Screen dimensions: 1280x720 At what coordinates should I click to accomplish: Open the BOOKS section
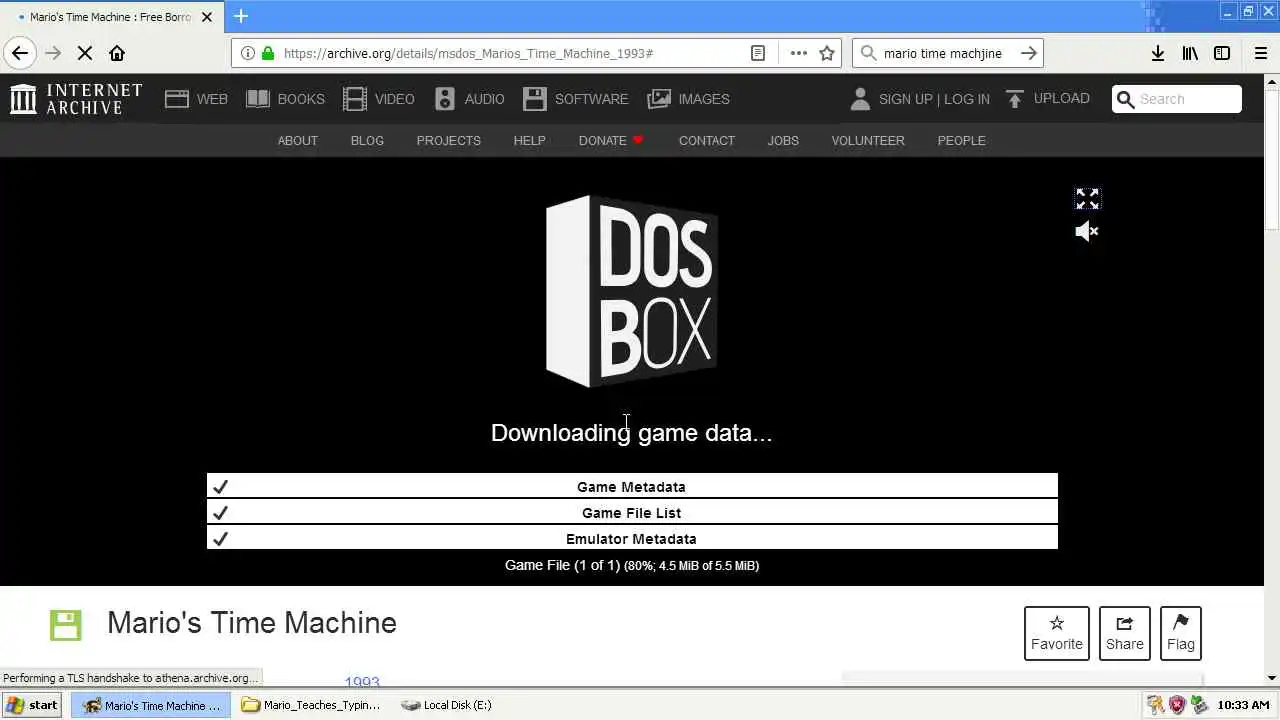tap(285, 99)
